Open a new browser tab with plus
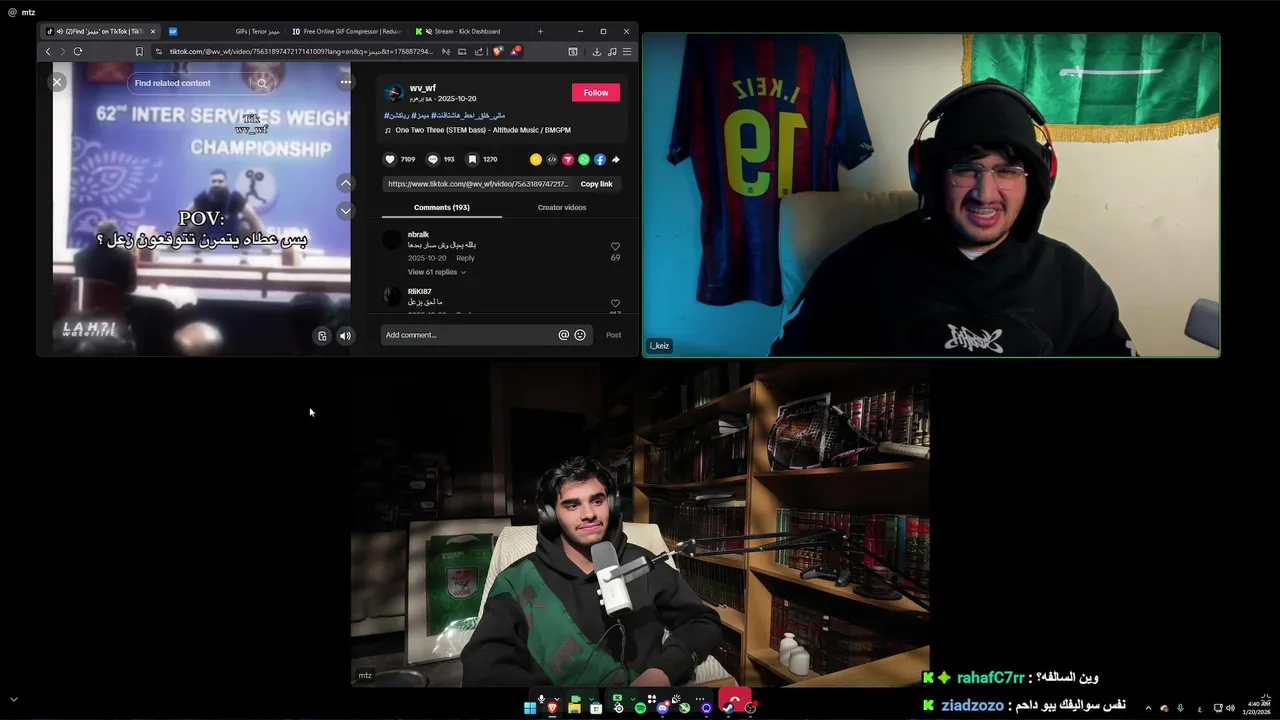Image resolution: width=1280 pixels, height=720 pixels. point(540,31)
